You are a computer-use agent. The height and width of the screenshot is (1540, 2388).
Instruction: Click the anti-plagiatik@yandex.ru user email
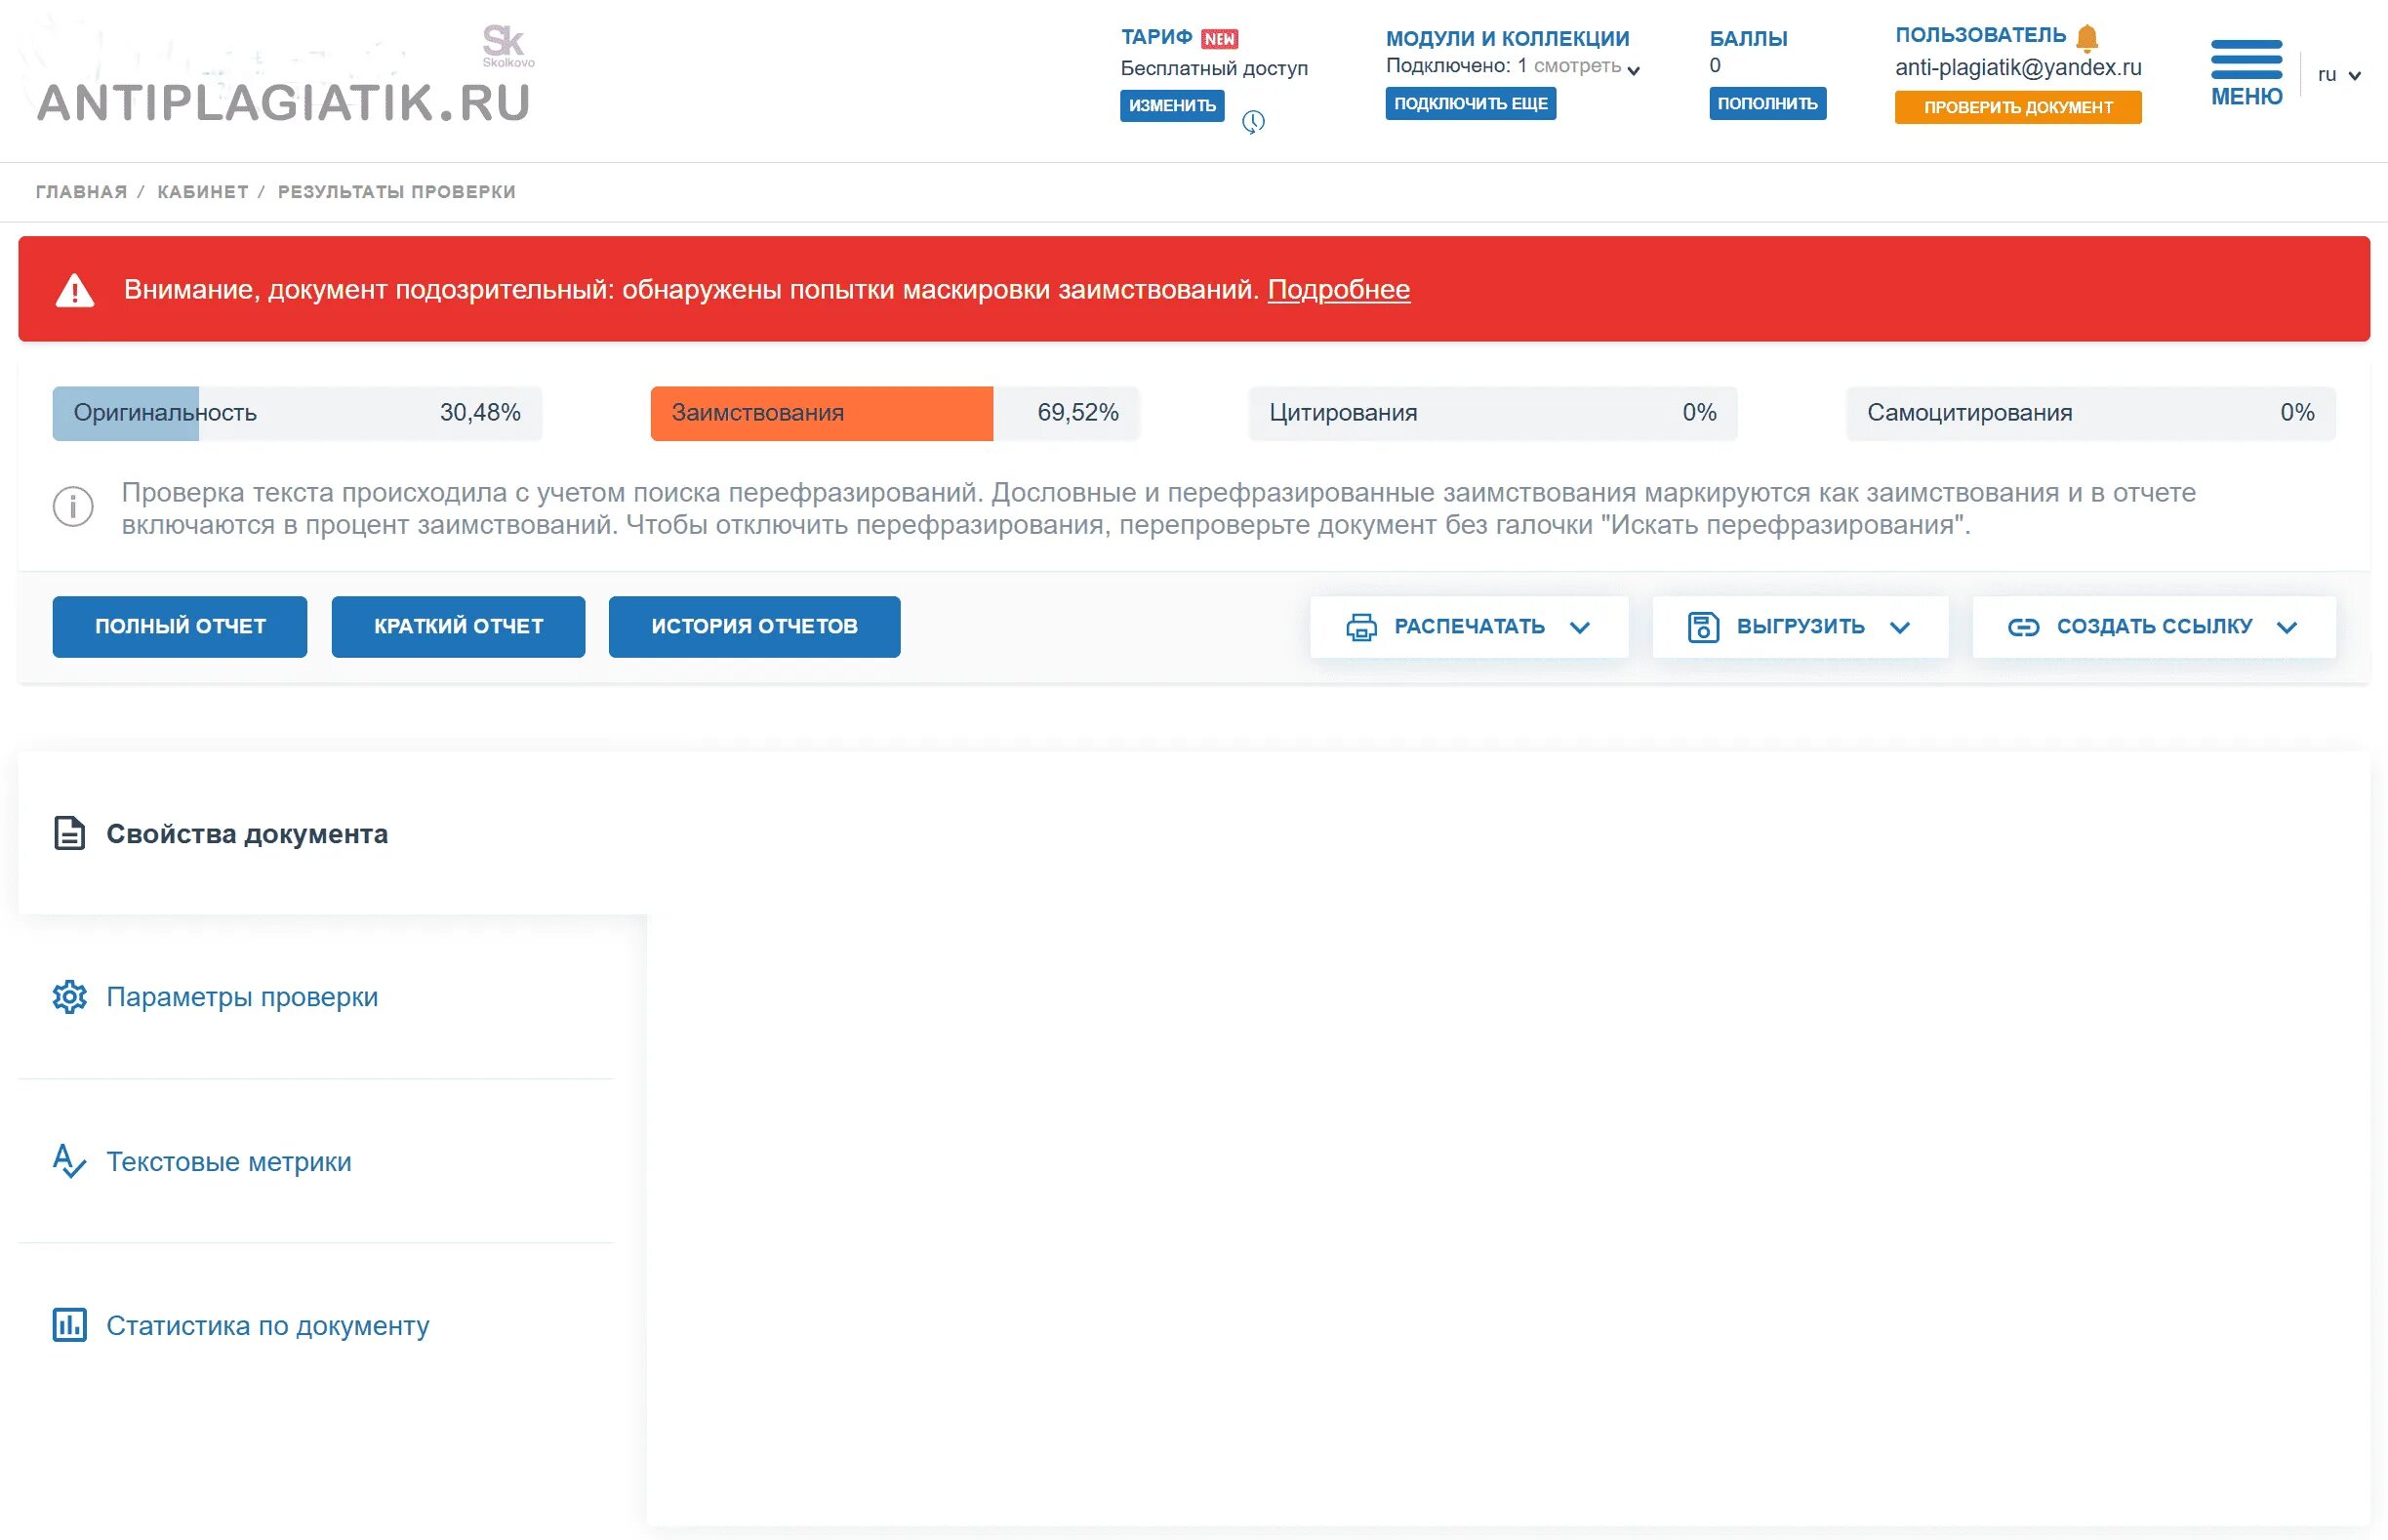click(2018, 68)
